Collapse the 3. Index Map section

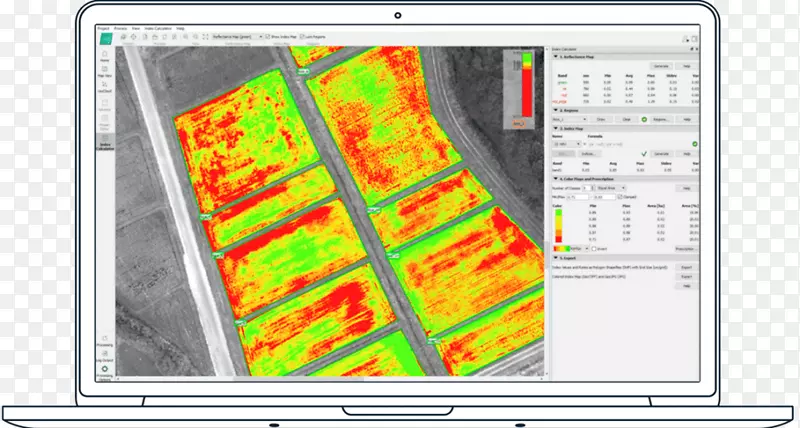click(x=556, y=129)
